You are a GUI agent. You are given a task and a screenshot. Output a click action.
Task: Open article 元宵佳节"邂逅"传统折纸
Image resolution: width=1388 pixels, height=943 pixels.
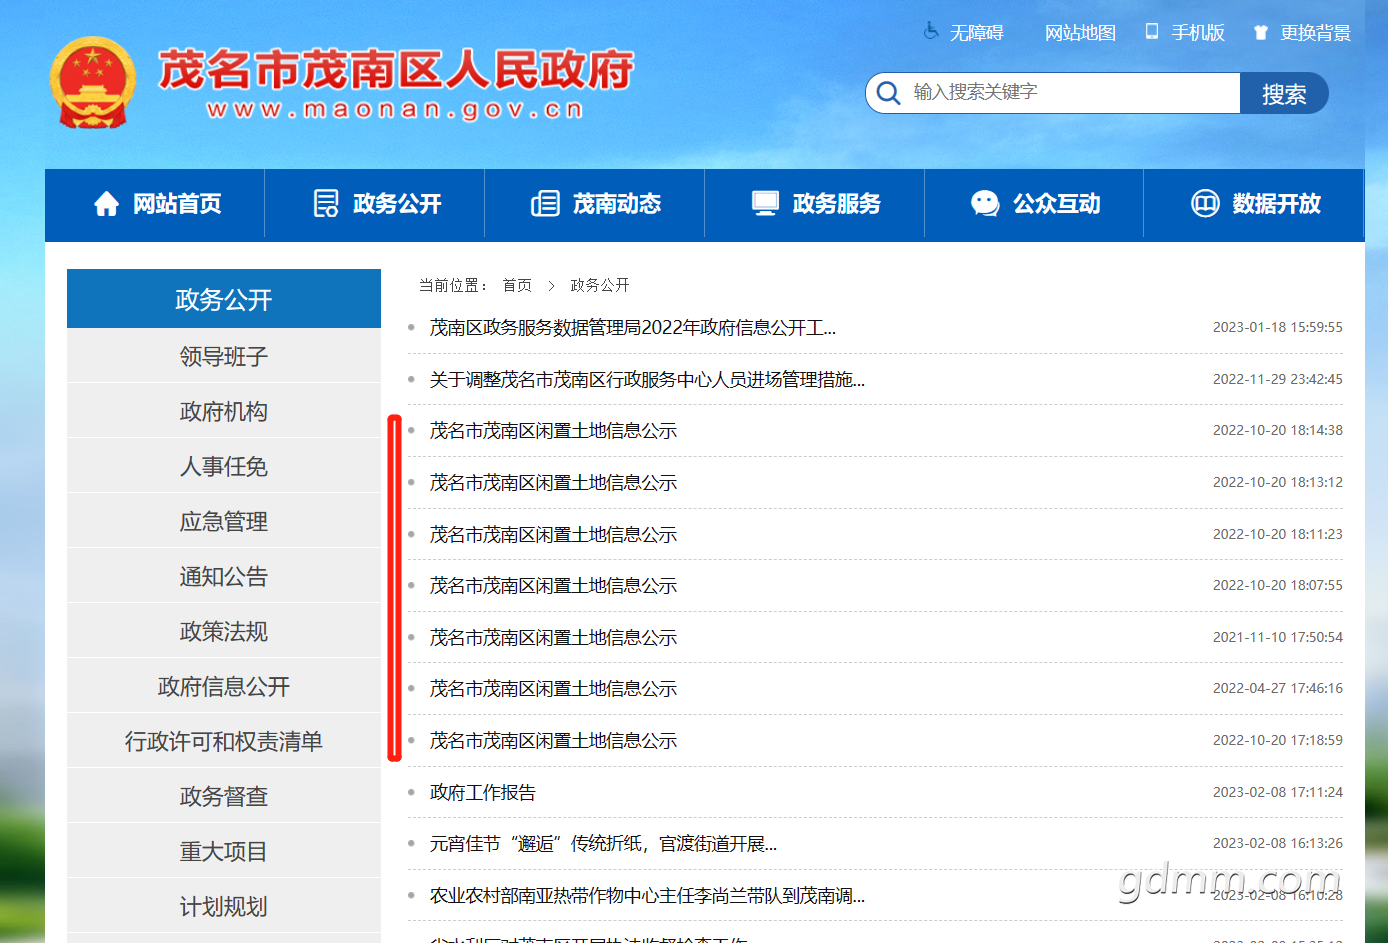(603, 844)
